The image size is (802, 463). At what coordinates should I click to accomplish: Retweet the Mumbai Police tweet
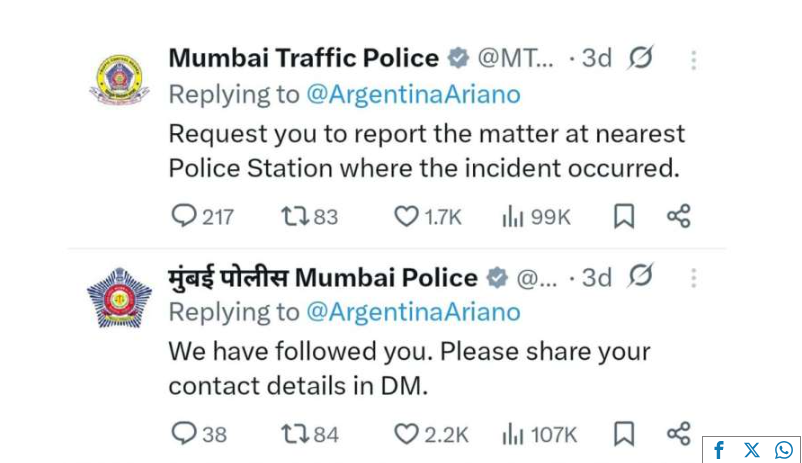pos(294,434)
